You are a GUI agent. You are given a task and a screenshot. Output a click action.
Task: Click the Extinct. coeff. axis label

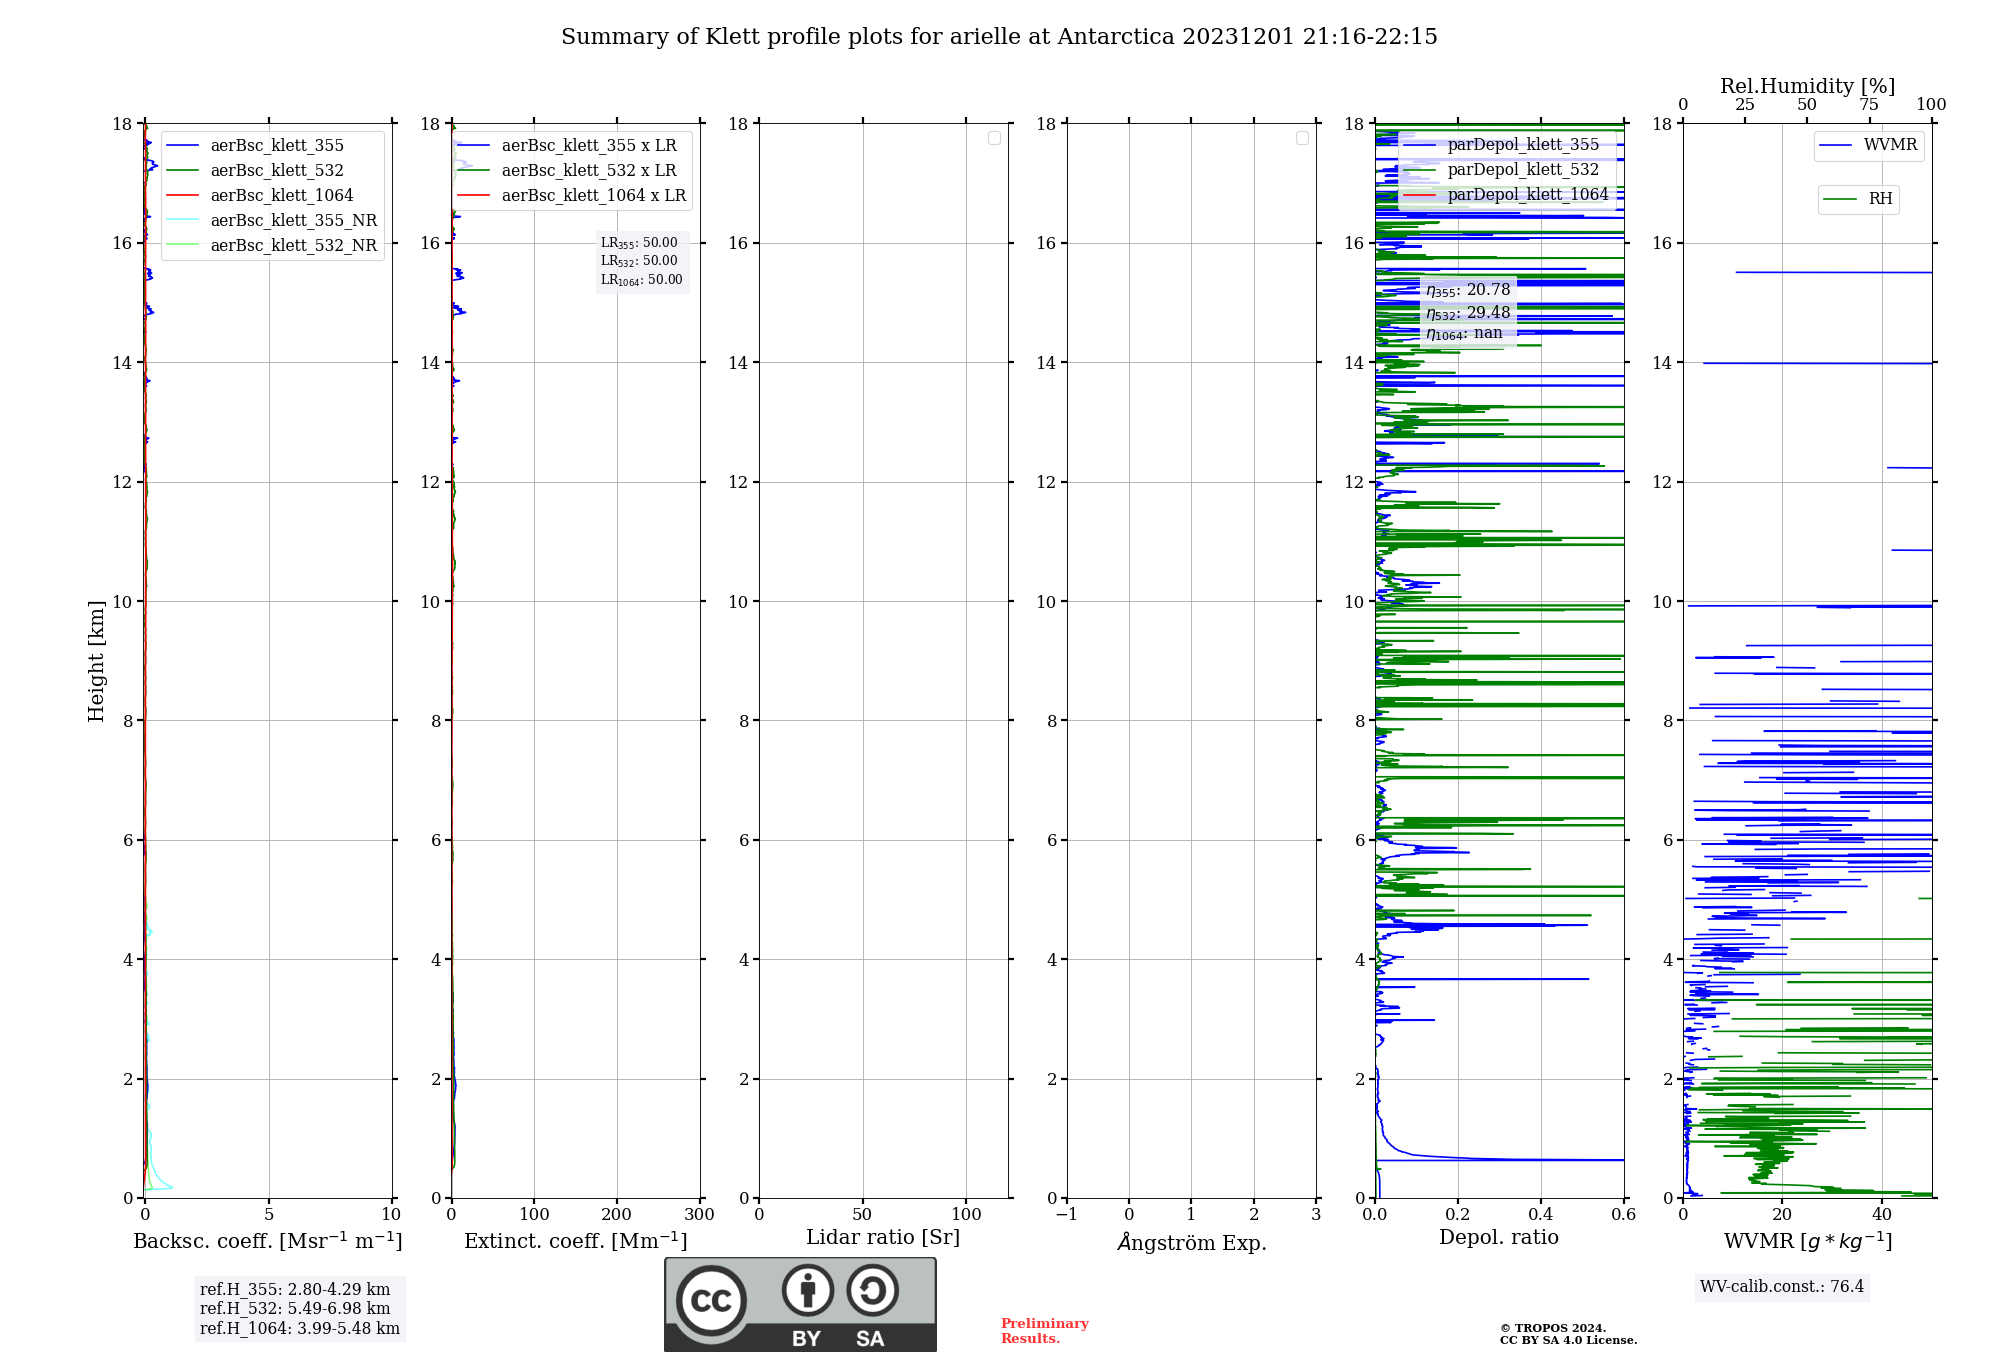coord(576,1241)
